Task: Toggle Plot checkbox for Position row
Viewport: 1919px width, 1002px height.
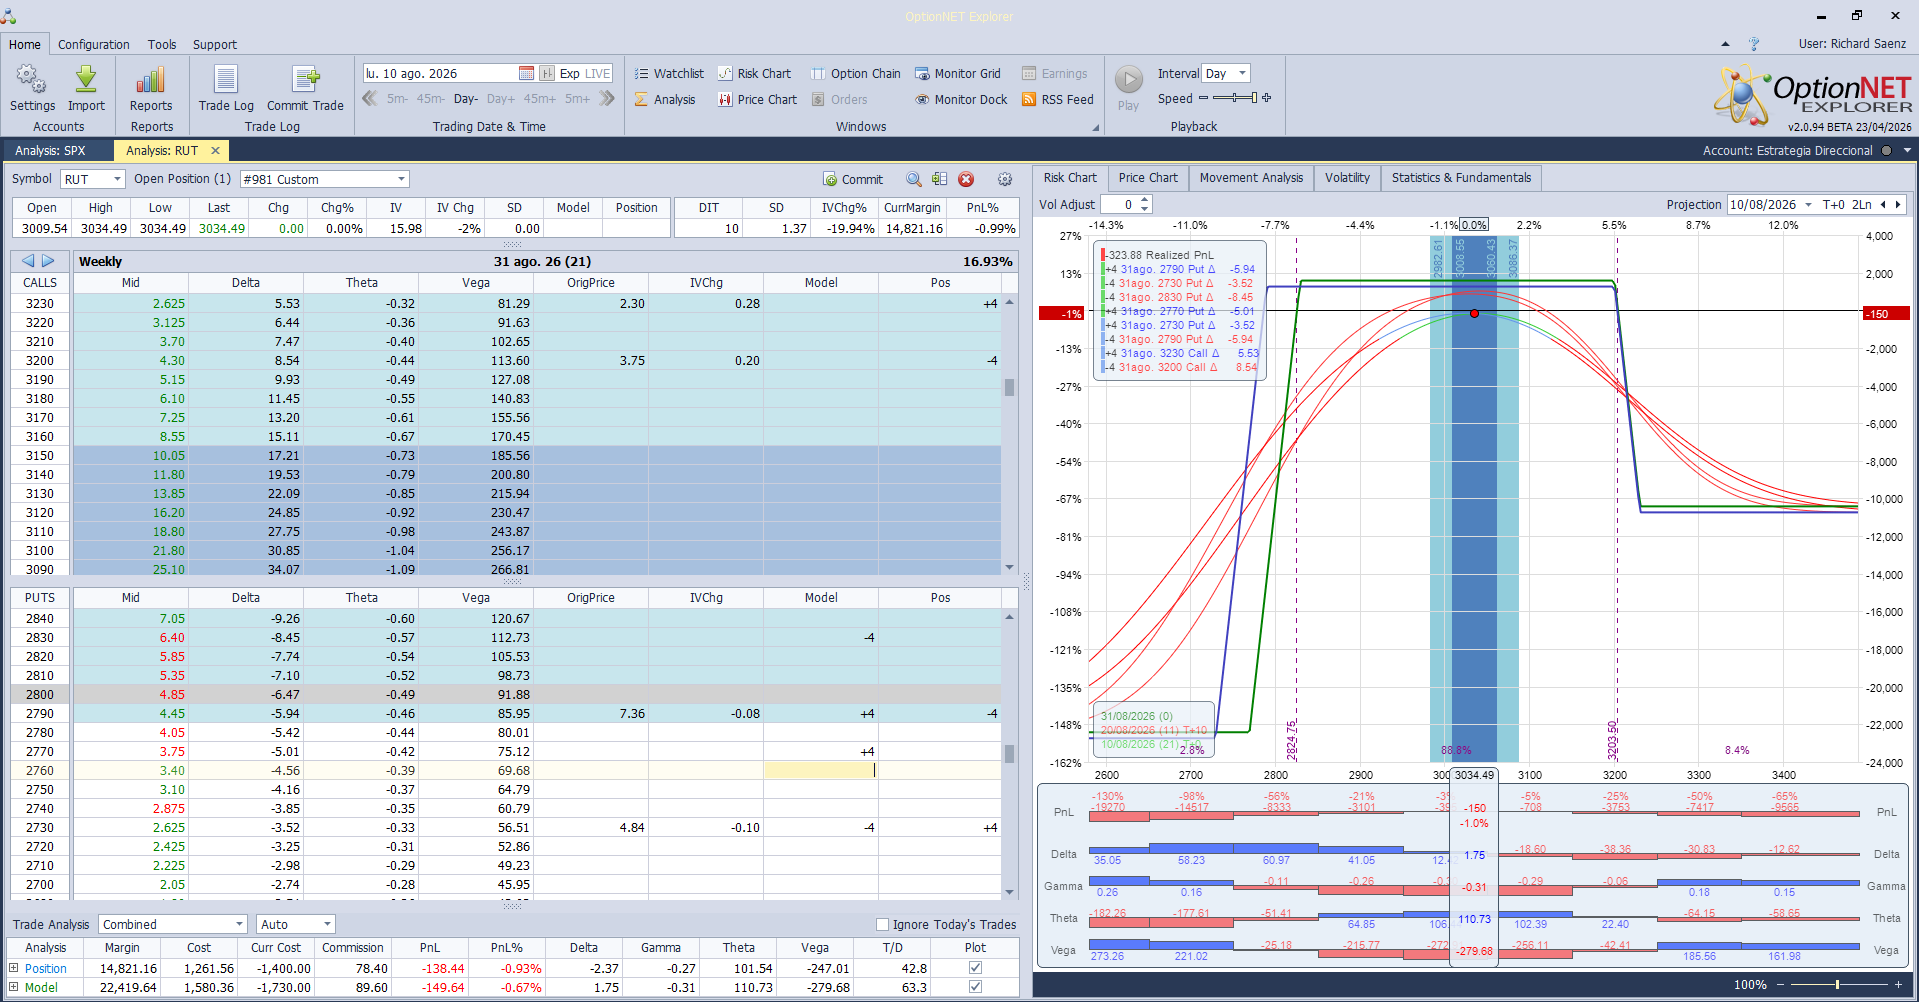Action: point(975,968)
